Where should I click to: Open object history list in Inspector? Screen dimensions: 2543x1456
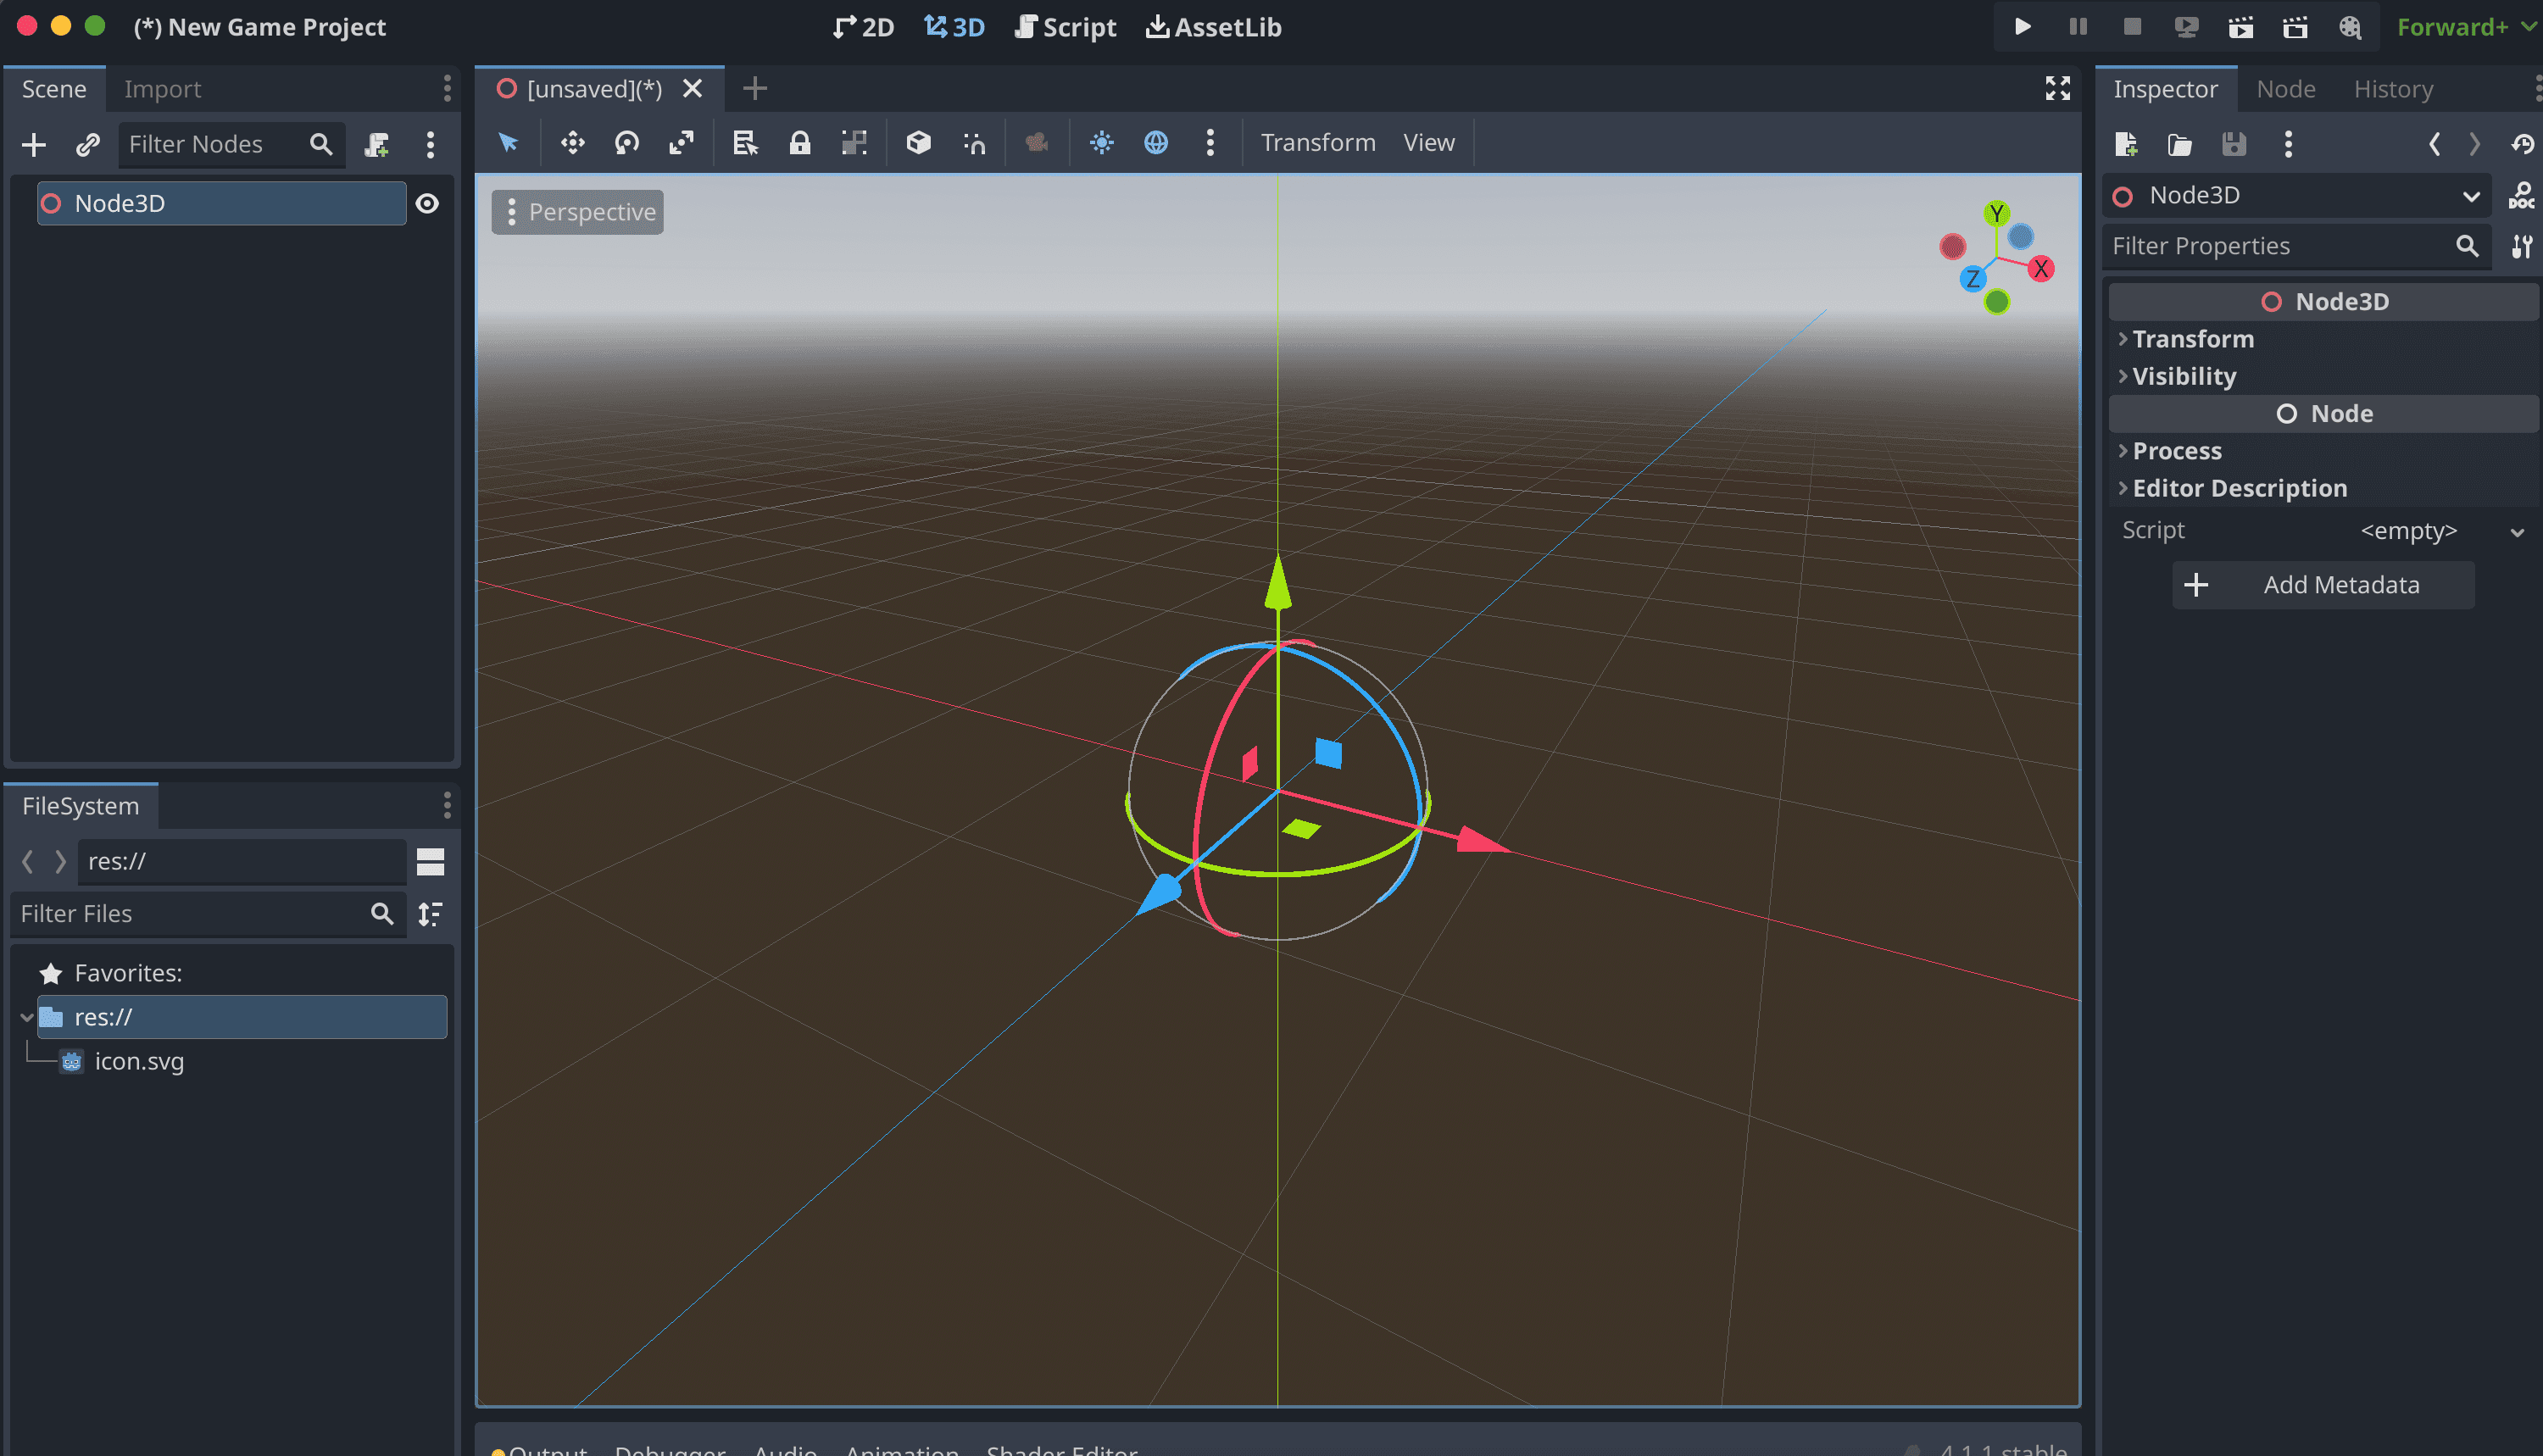point(2522,145)
